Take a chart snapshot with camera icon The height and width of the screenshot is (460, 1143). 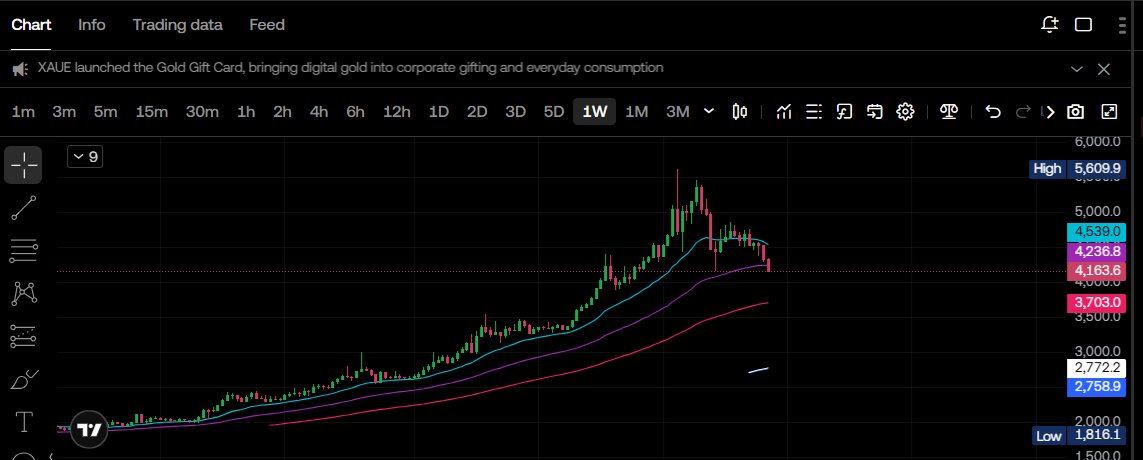pyautogui.click(x=1074, y=112)
